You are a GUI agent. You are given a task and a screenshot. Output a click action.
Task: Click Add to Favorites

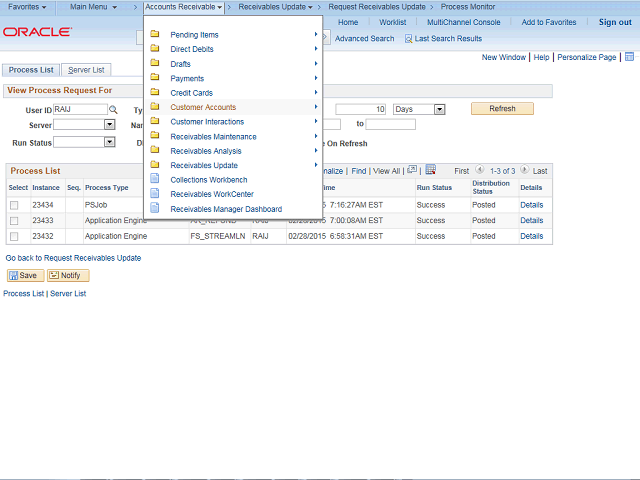click(x=549, y=22)
